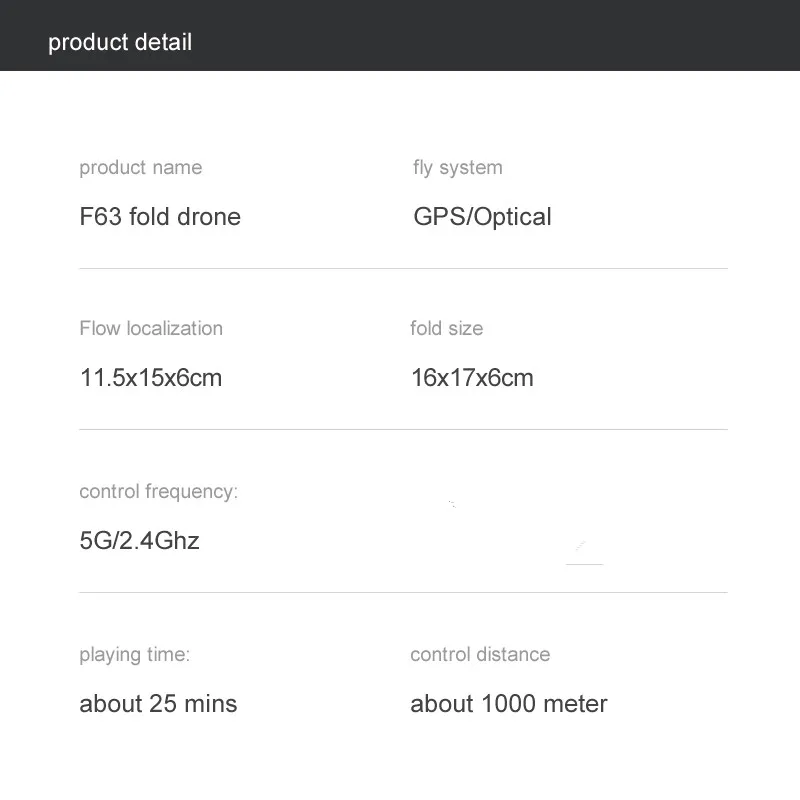Click the "about 25 mins" value
The height and width of the screenshot is (800, 800).
pos(158,704)
